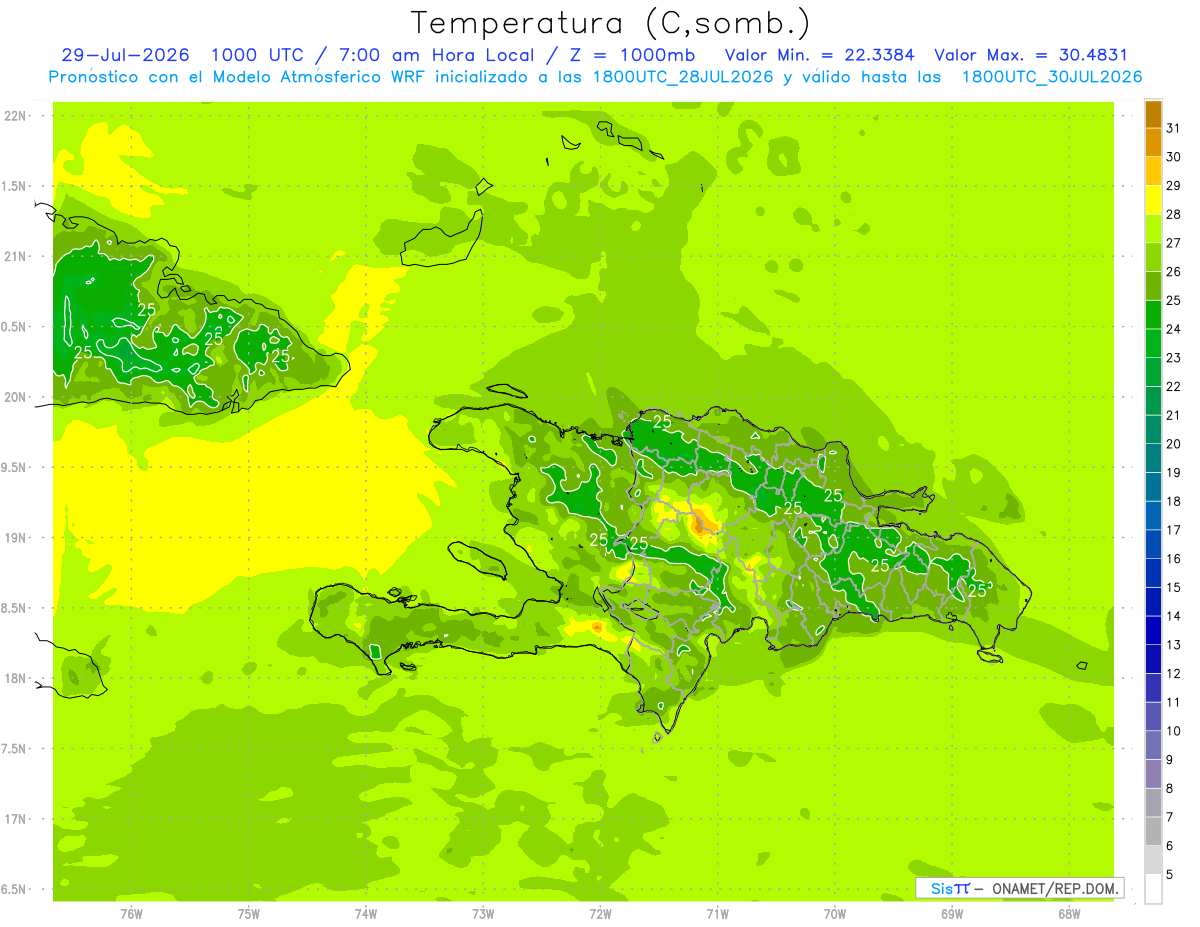Click the 1800UTC_30JUL2026 validity time text
The image size is (1200, 927).
pyautogui.click(x=1052, y=77)
